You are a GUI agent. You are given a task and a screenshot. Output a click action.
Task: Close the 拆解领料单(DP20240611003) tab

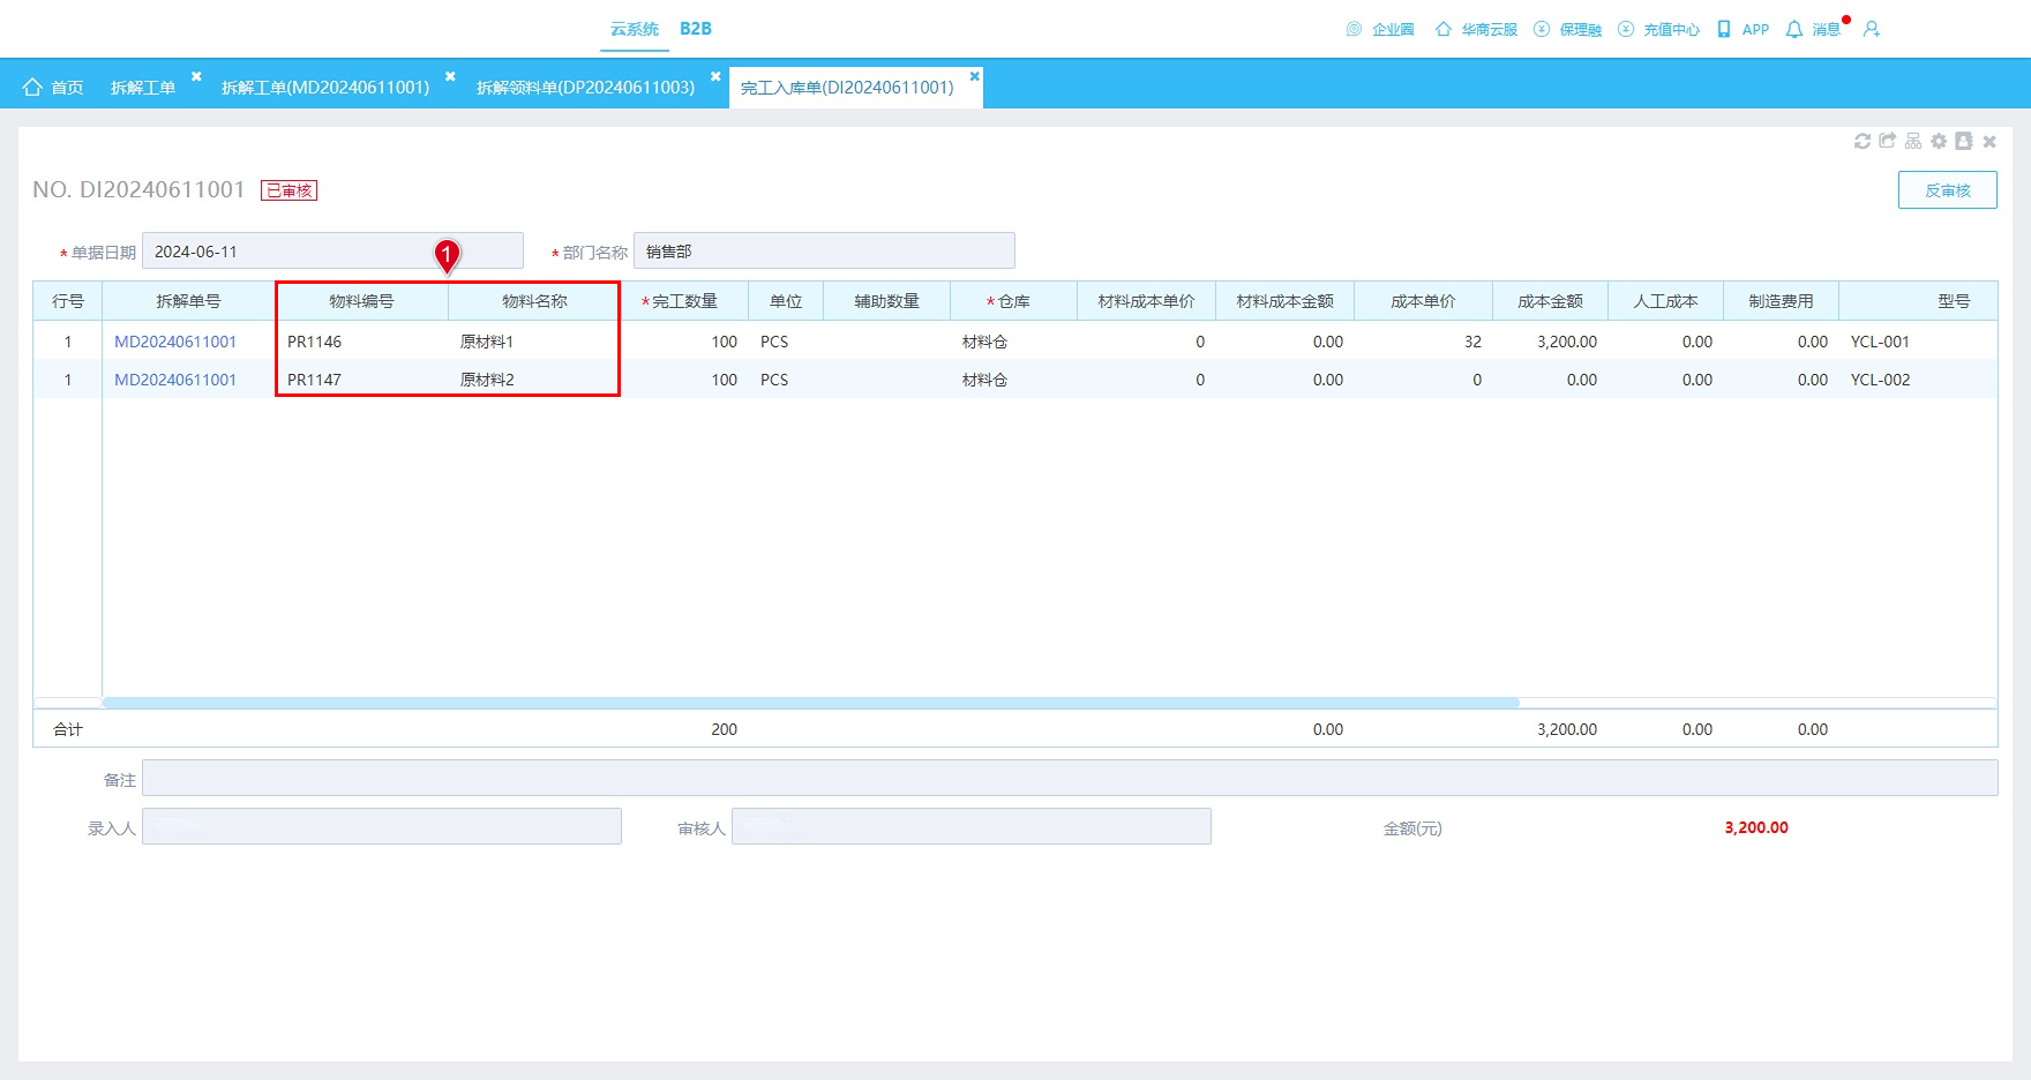tap(715, 76)
